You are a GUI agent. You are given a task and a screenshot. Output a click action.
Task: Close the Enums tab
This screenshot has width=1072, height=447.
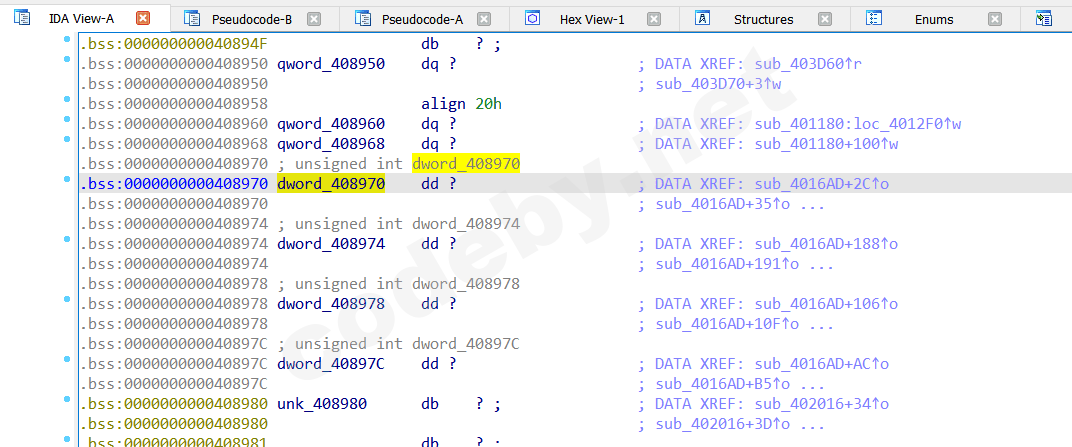995,19
